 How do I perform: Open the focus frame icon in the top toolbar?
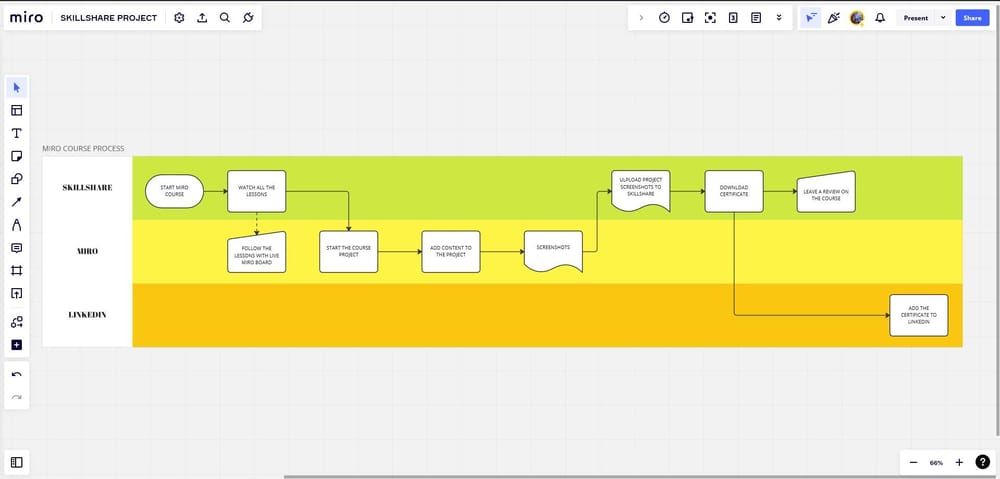click(x=710, y=18)
